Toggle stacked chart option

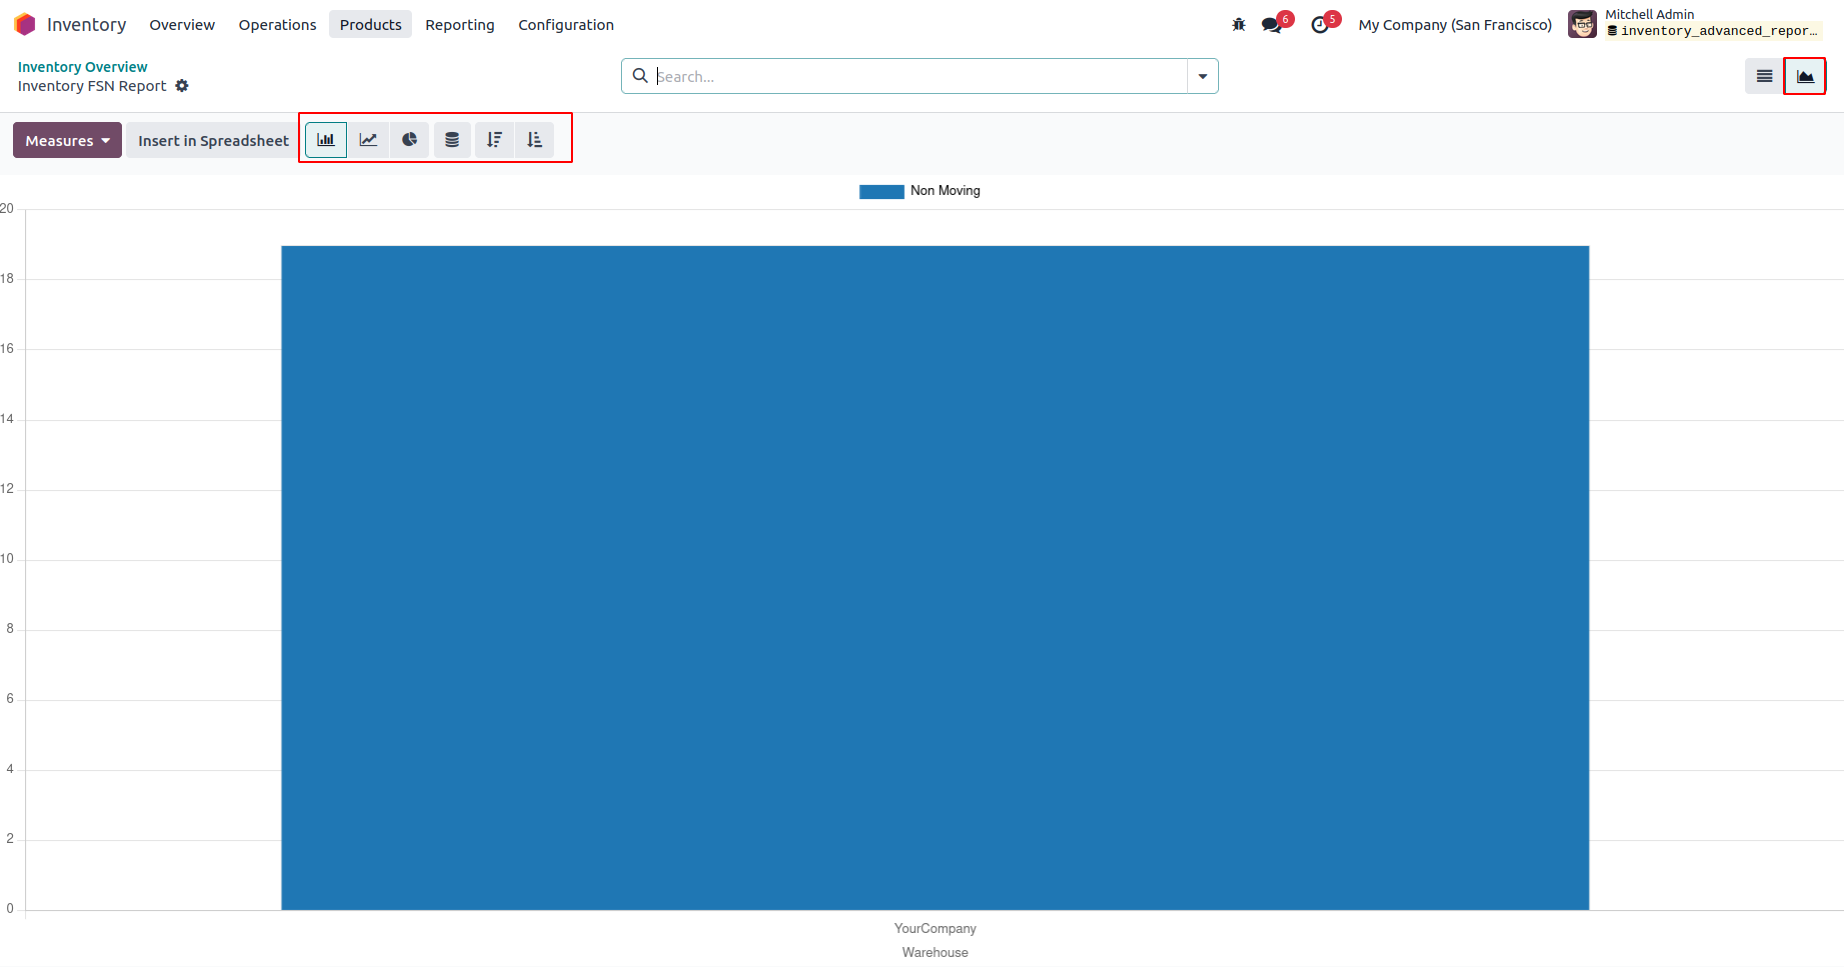452,140
